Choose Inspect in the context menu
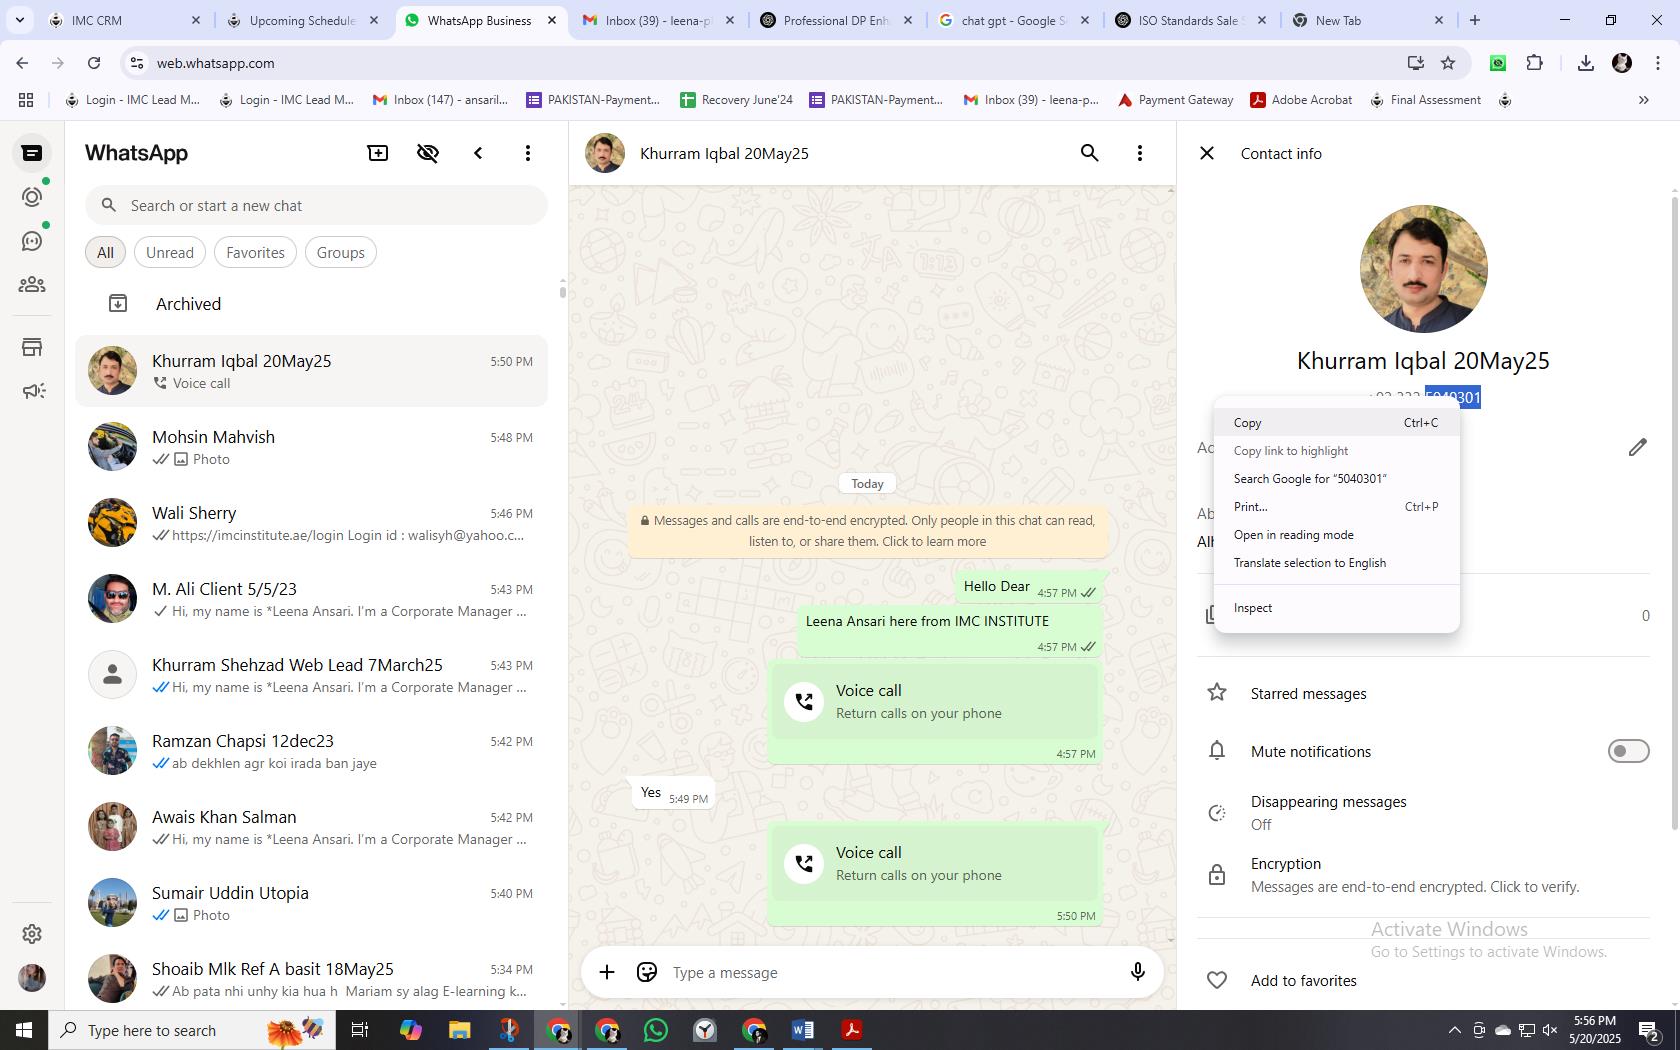1680x1050 pixels. (1336, 608)
